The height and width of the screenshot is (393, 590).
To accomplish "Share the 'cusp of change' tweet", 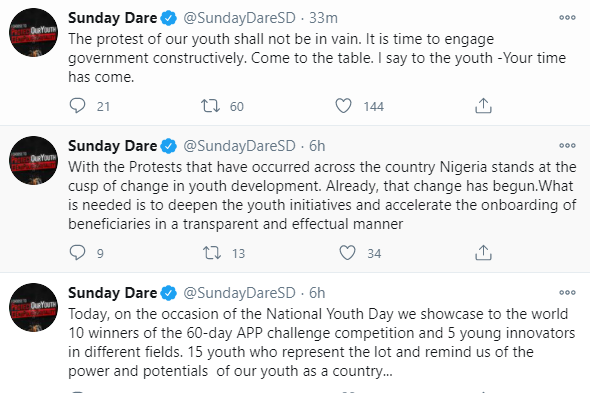I will tap(483, 253).
